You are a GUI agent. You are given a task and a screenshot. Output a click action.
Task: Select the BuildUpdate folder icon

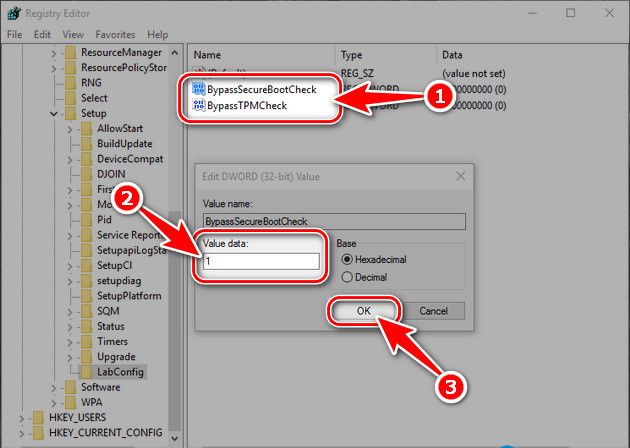[87, 144]
